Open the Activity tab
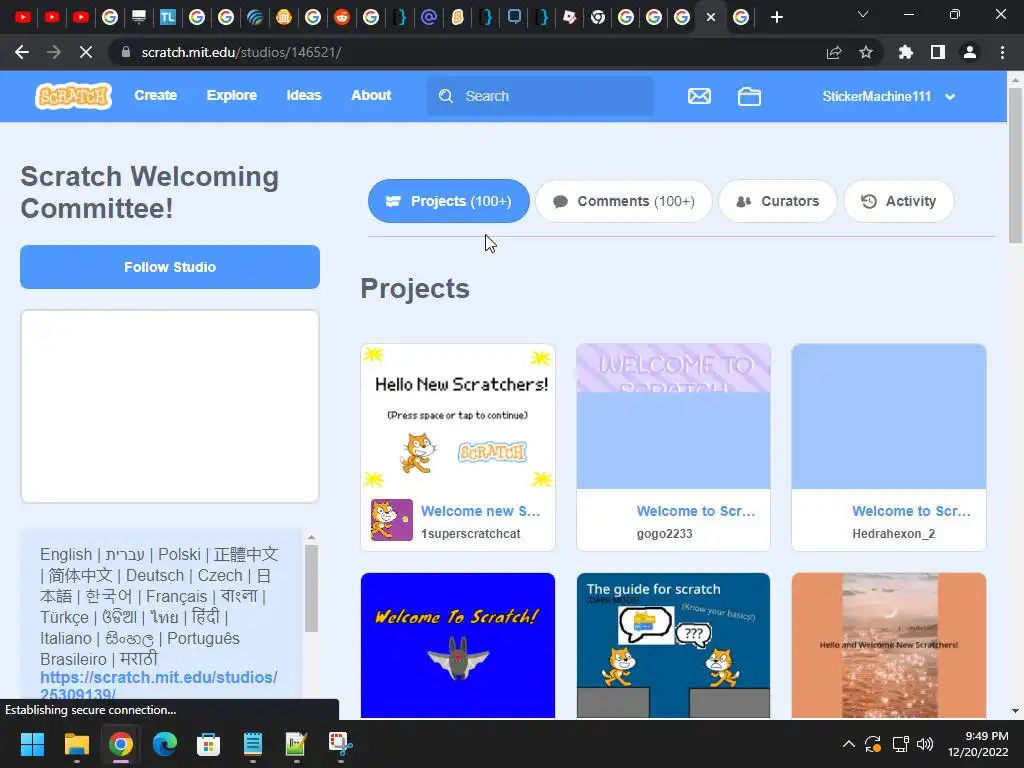1024x768 pixels. click(x=899, y=201)
